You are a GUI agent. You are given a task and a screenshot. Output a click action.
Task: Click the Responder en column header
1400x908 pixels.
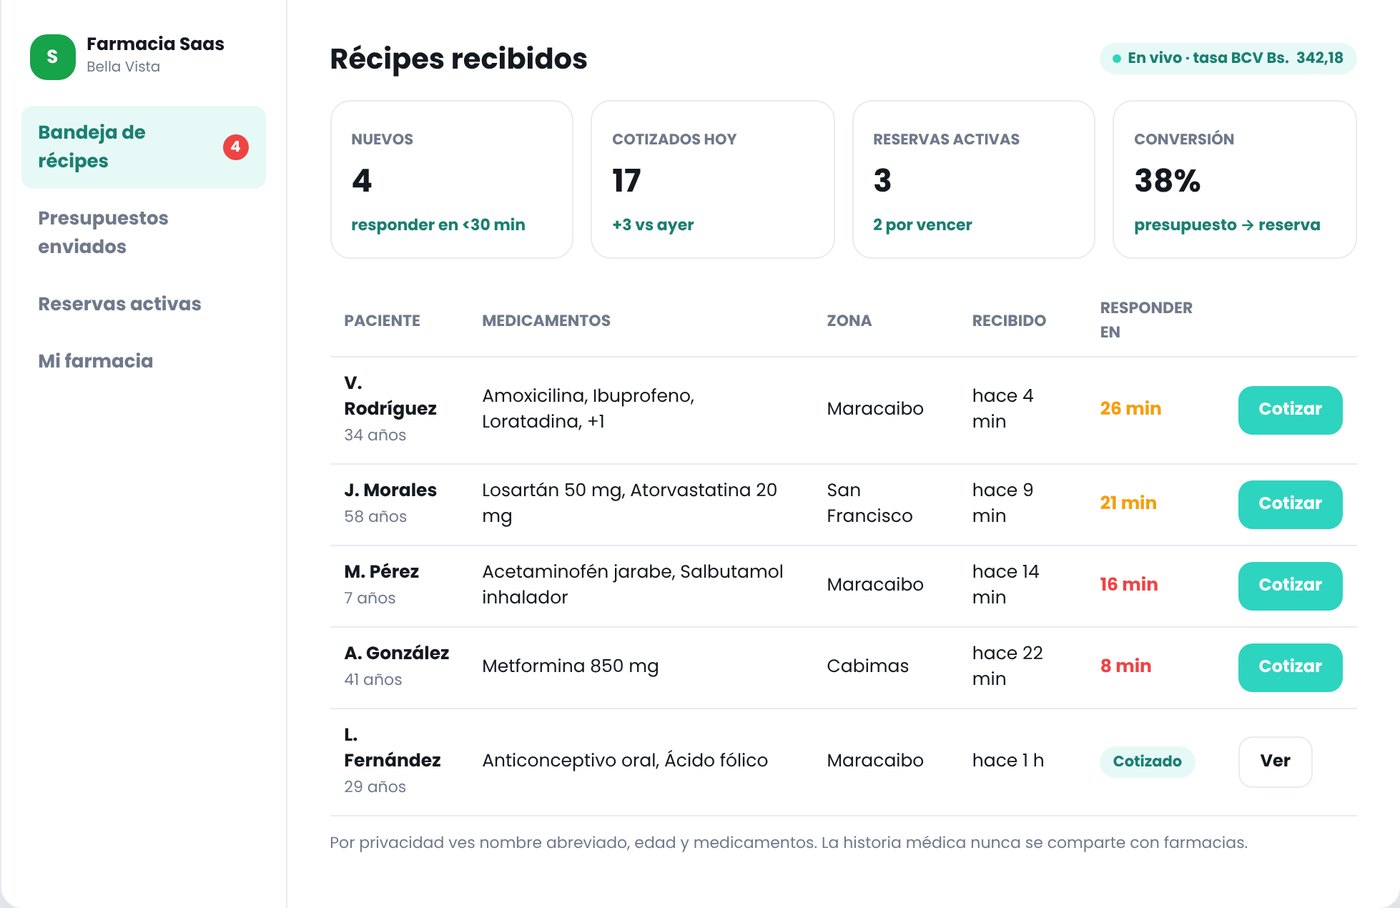[x=1146, y=320]
